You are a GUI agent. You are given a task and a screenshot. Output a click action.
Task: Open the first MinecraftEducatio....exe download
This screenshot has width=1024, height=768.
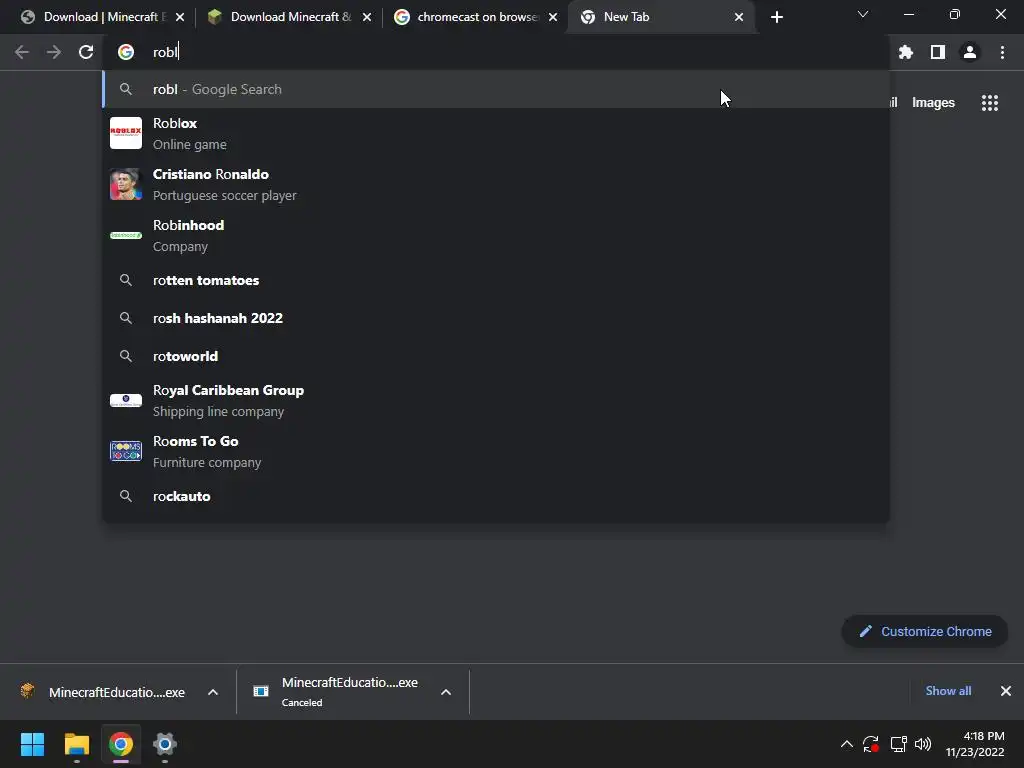pyautogui.click(x=104, y=692)
